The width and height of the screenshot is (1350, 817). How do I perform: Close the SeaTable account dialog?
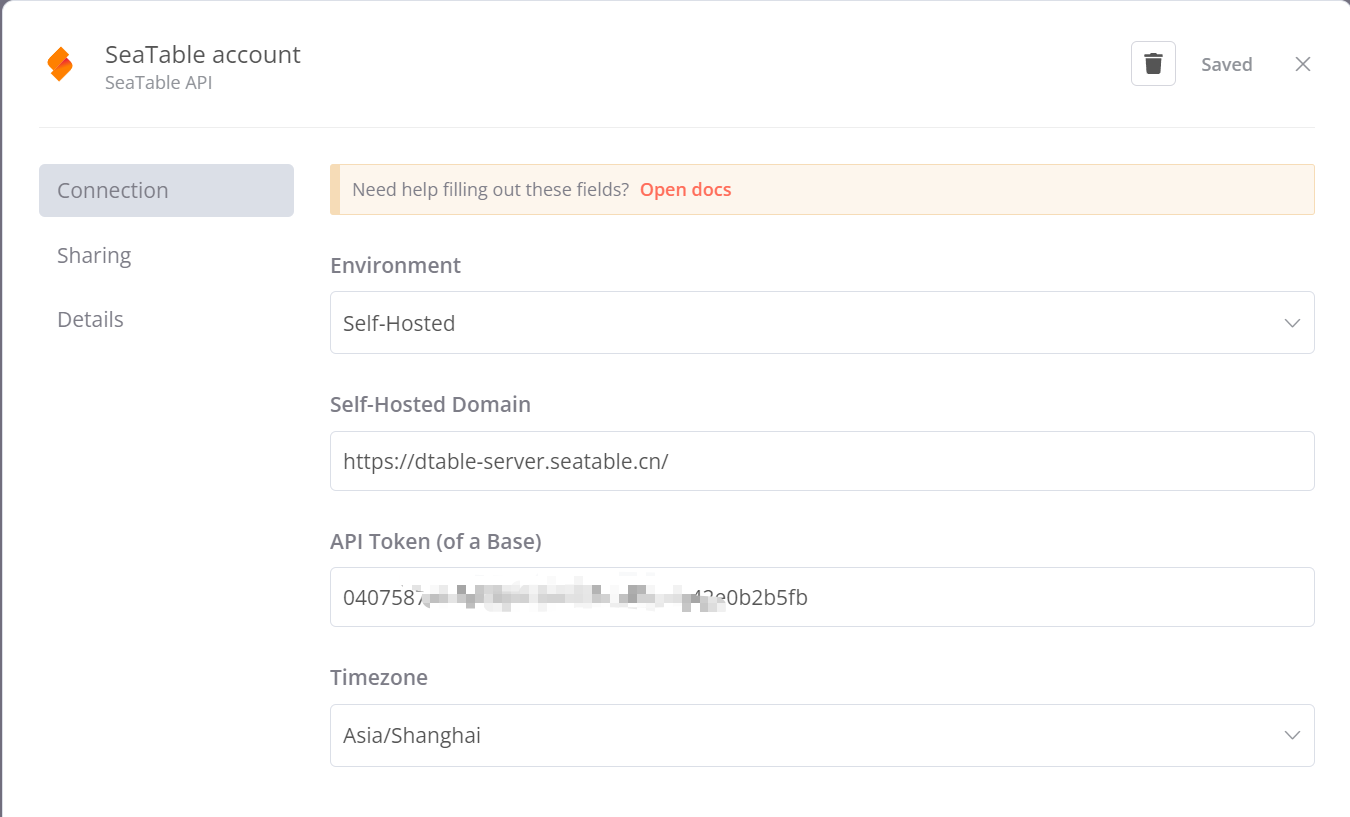[x=1303, y=64]
